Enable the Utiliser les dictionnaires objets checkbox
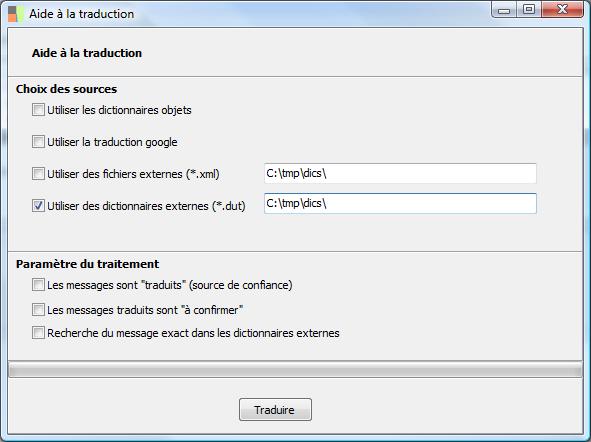591x442 pixels. pos(38,110)
